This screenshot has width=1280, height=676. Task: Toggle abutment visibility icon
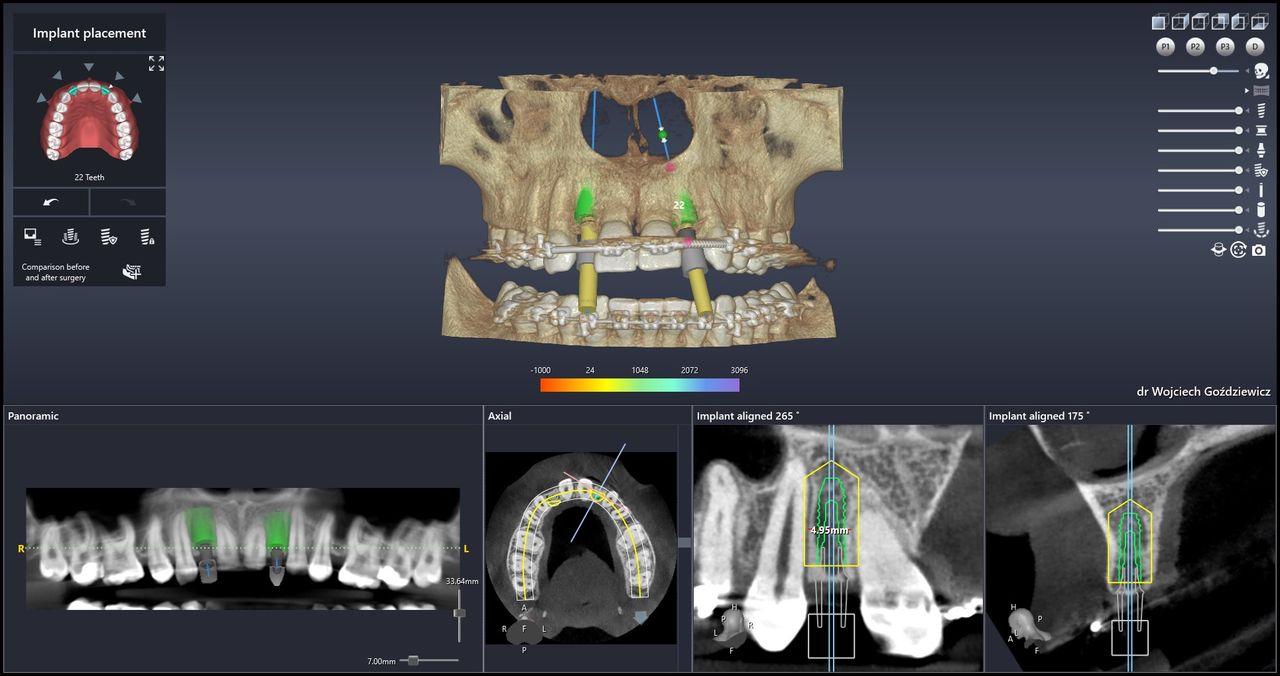pos(1261,151)
